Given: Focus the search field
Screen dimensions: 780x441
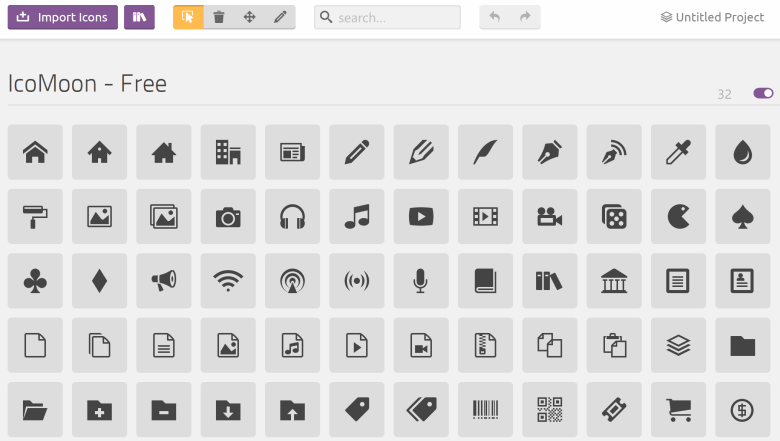Looking at the screenshot, I should click(388, 17).
